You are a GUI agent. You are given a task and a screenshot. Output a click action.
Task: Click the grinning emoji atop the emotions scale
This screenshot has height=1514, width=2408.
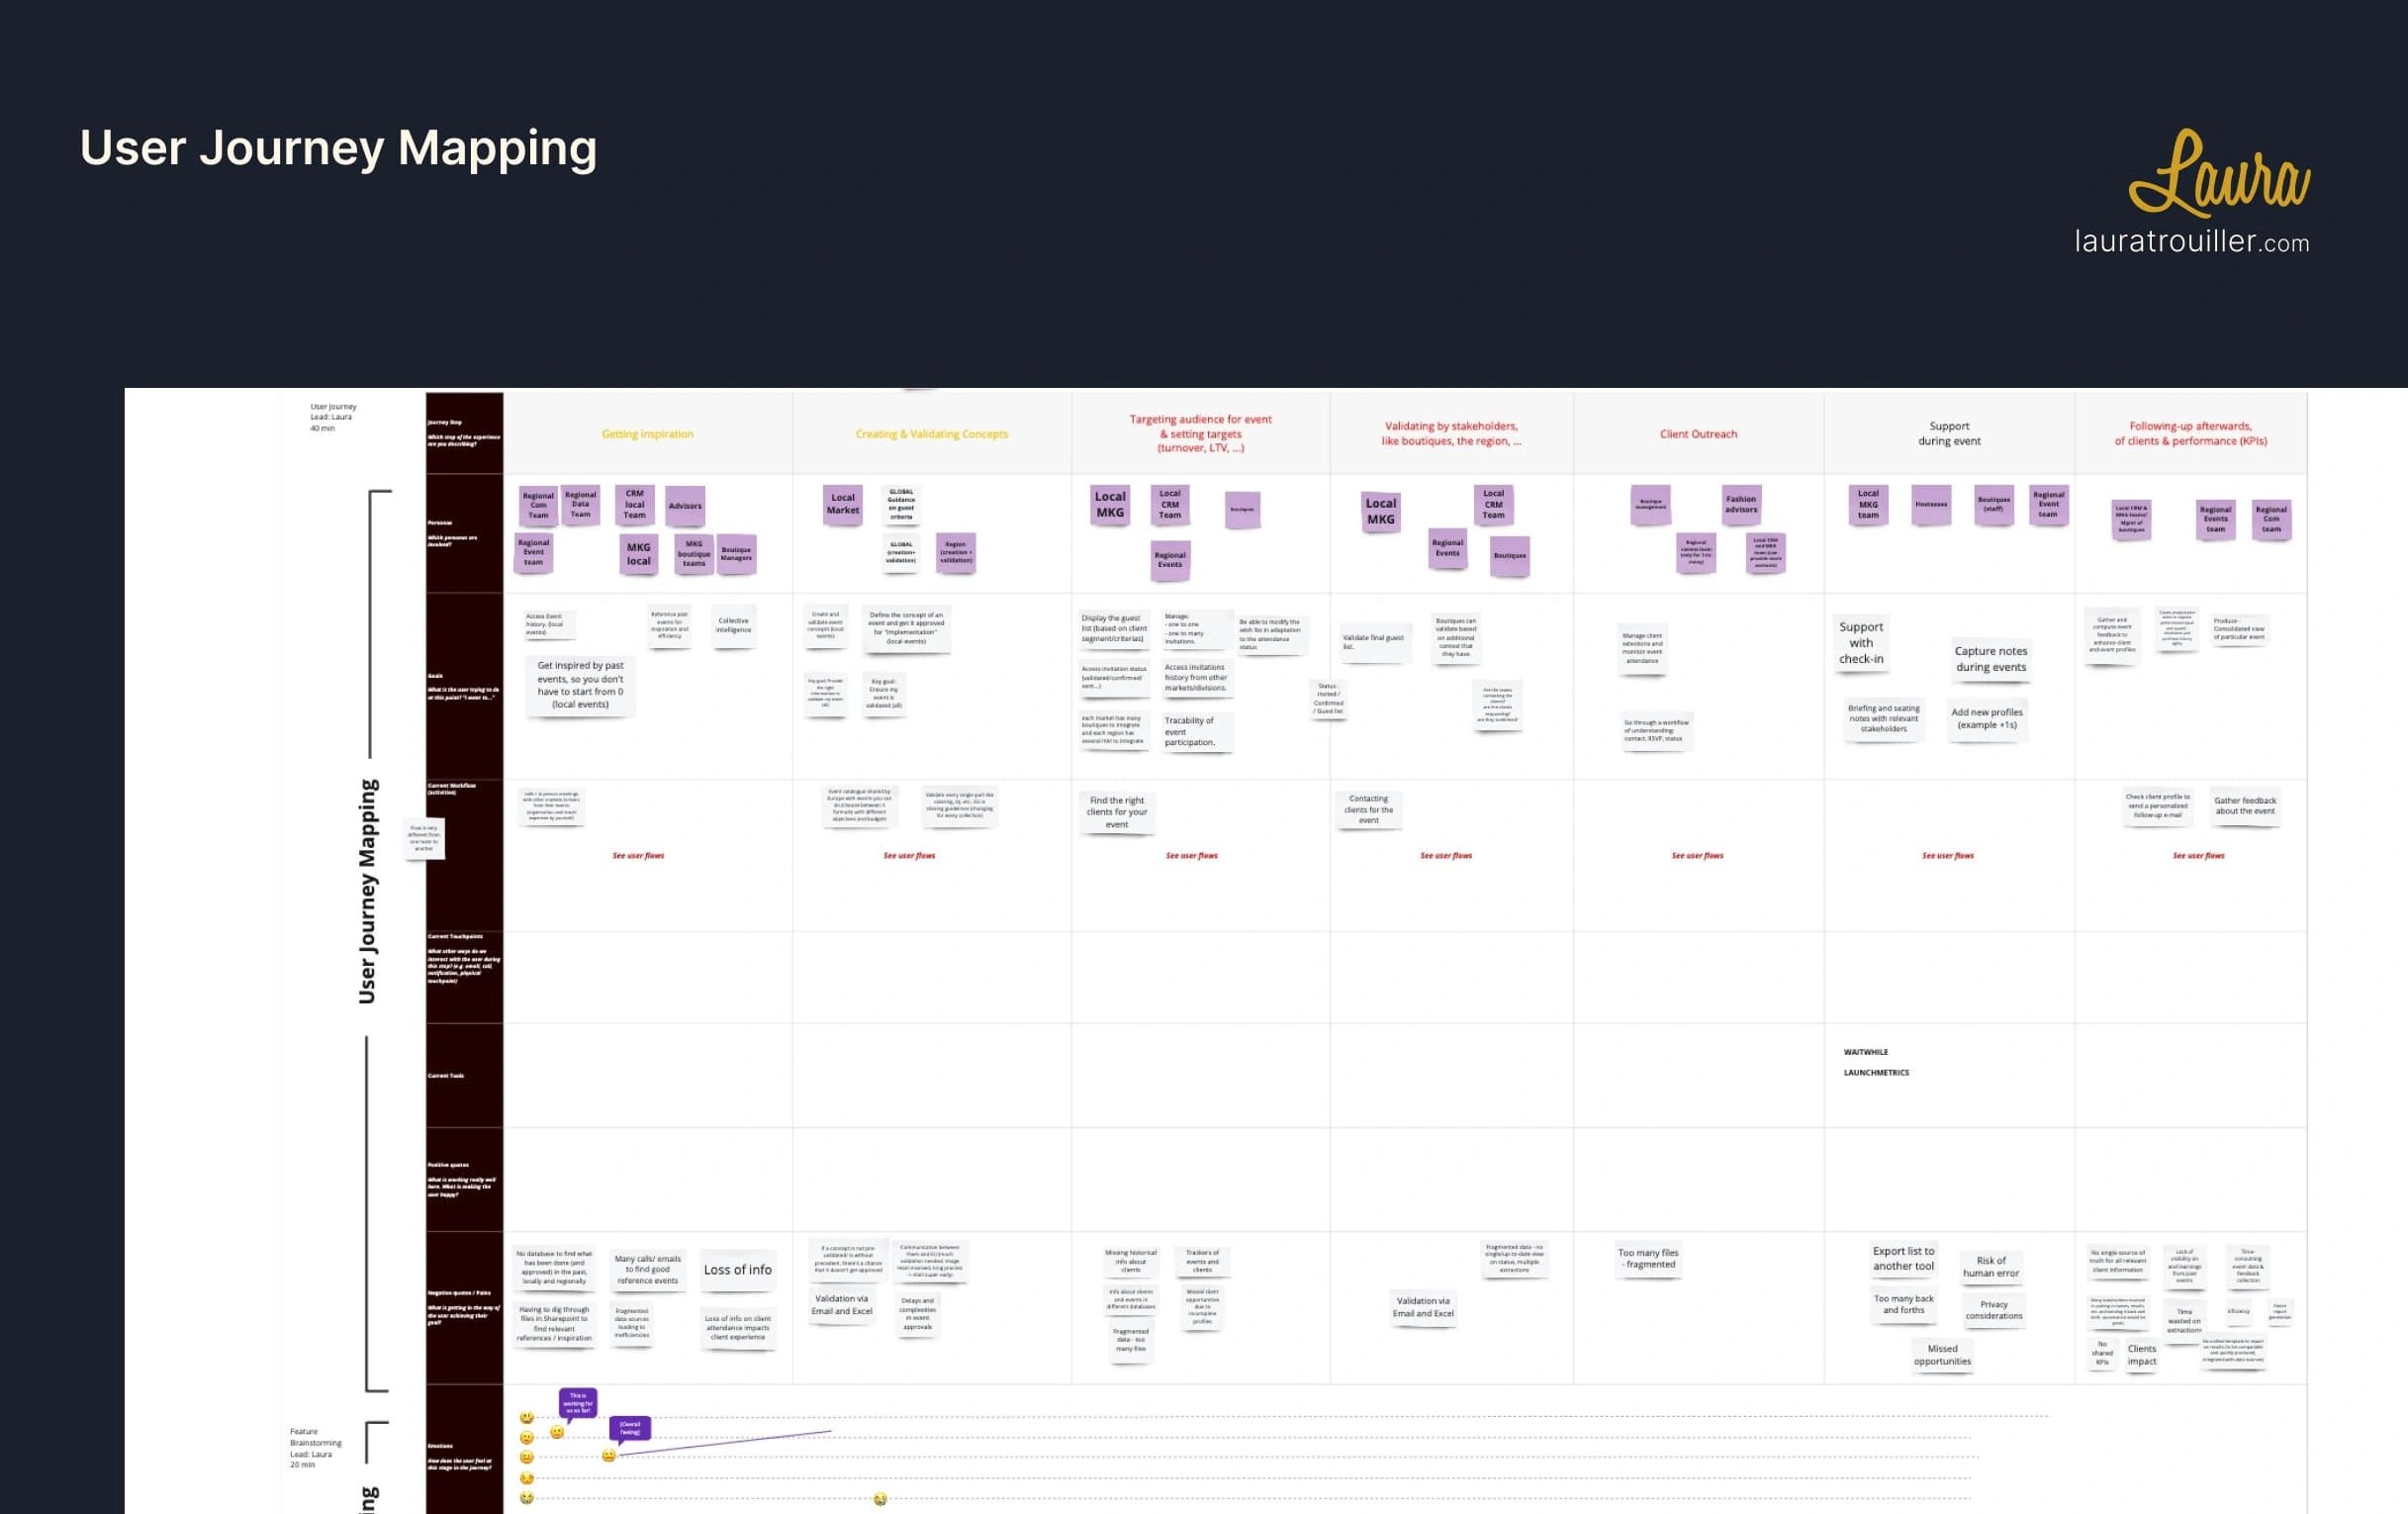(x=527, y=1417)
